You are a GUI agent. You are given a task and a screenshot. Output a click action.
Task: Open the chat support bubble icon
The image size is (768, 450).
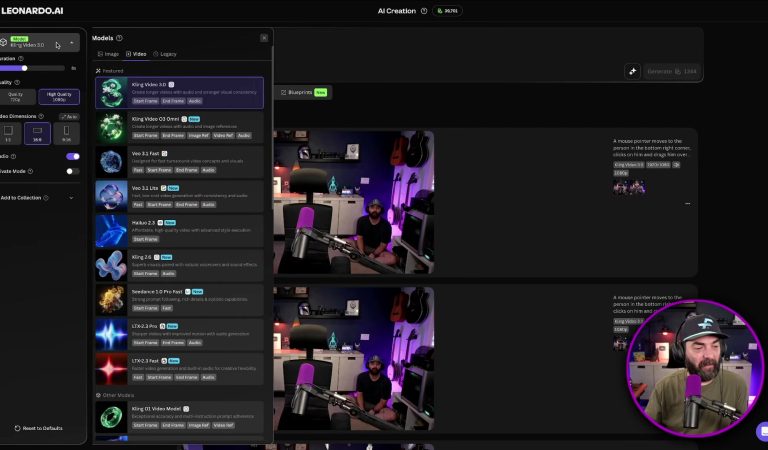tap(762, 432)
